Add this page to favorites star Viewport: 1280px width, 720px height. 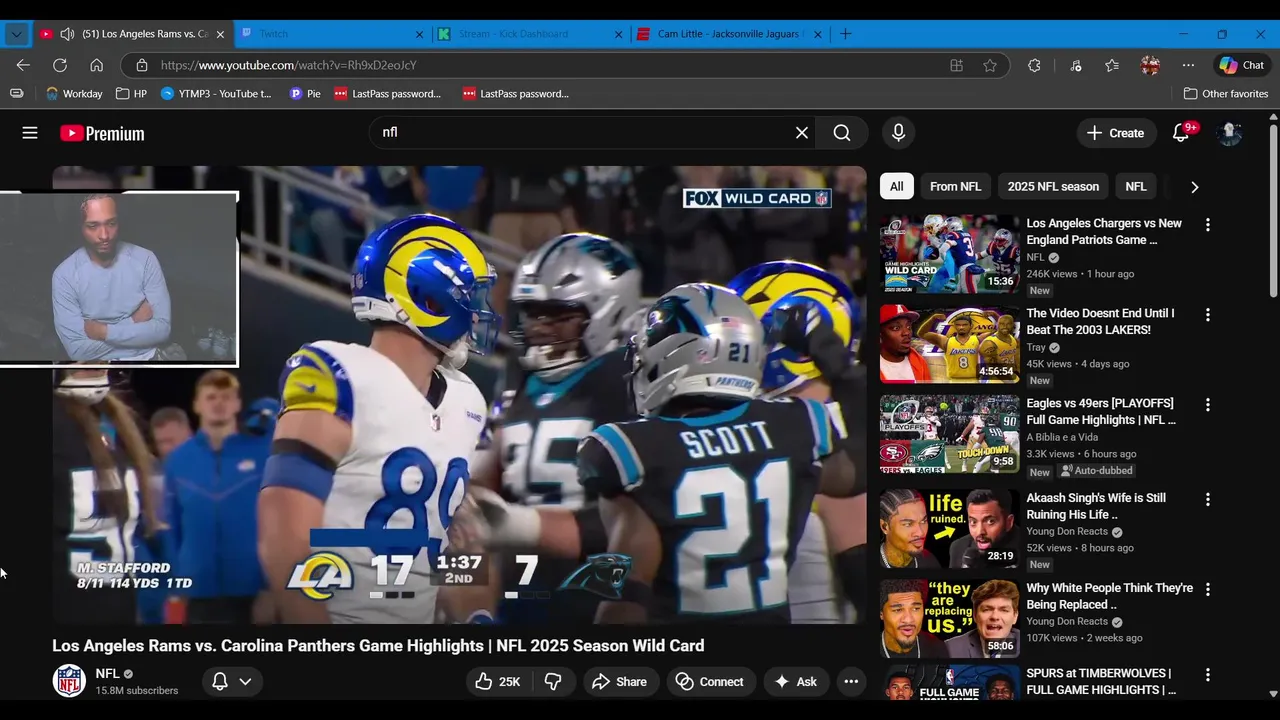point(990,65)
